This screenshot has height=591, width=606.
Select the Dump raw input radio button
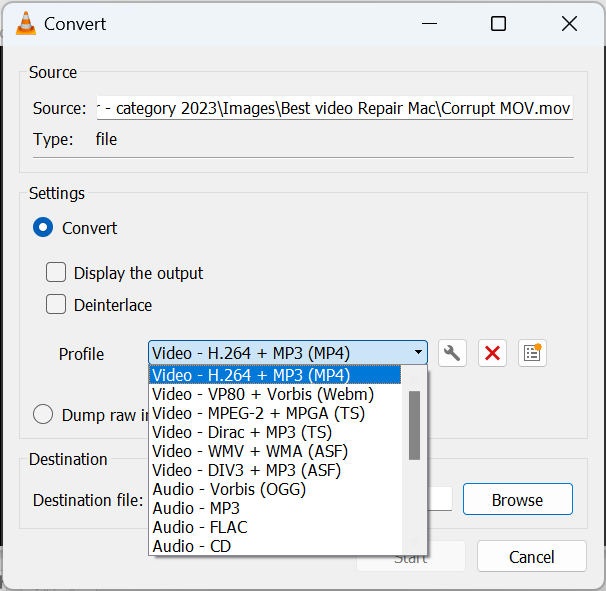[x=43, y=414]
